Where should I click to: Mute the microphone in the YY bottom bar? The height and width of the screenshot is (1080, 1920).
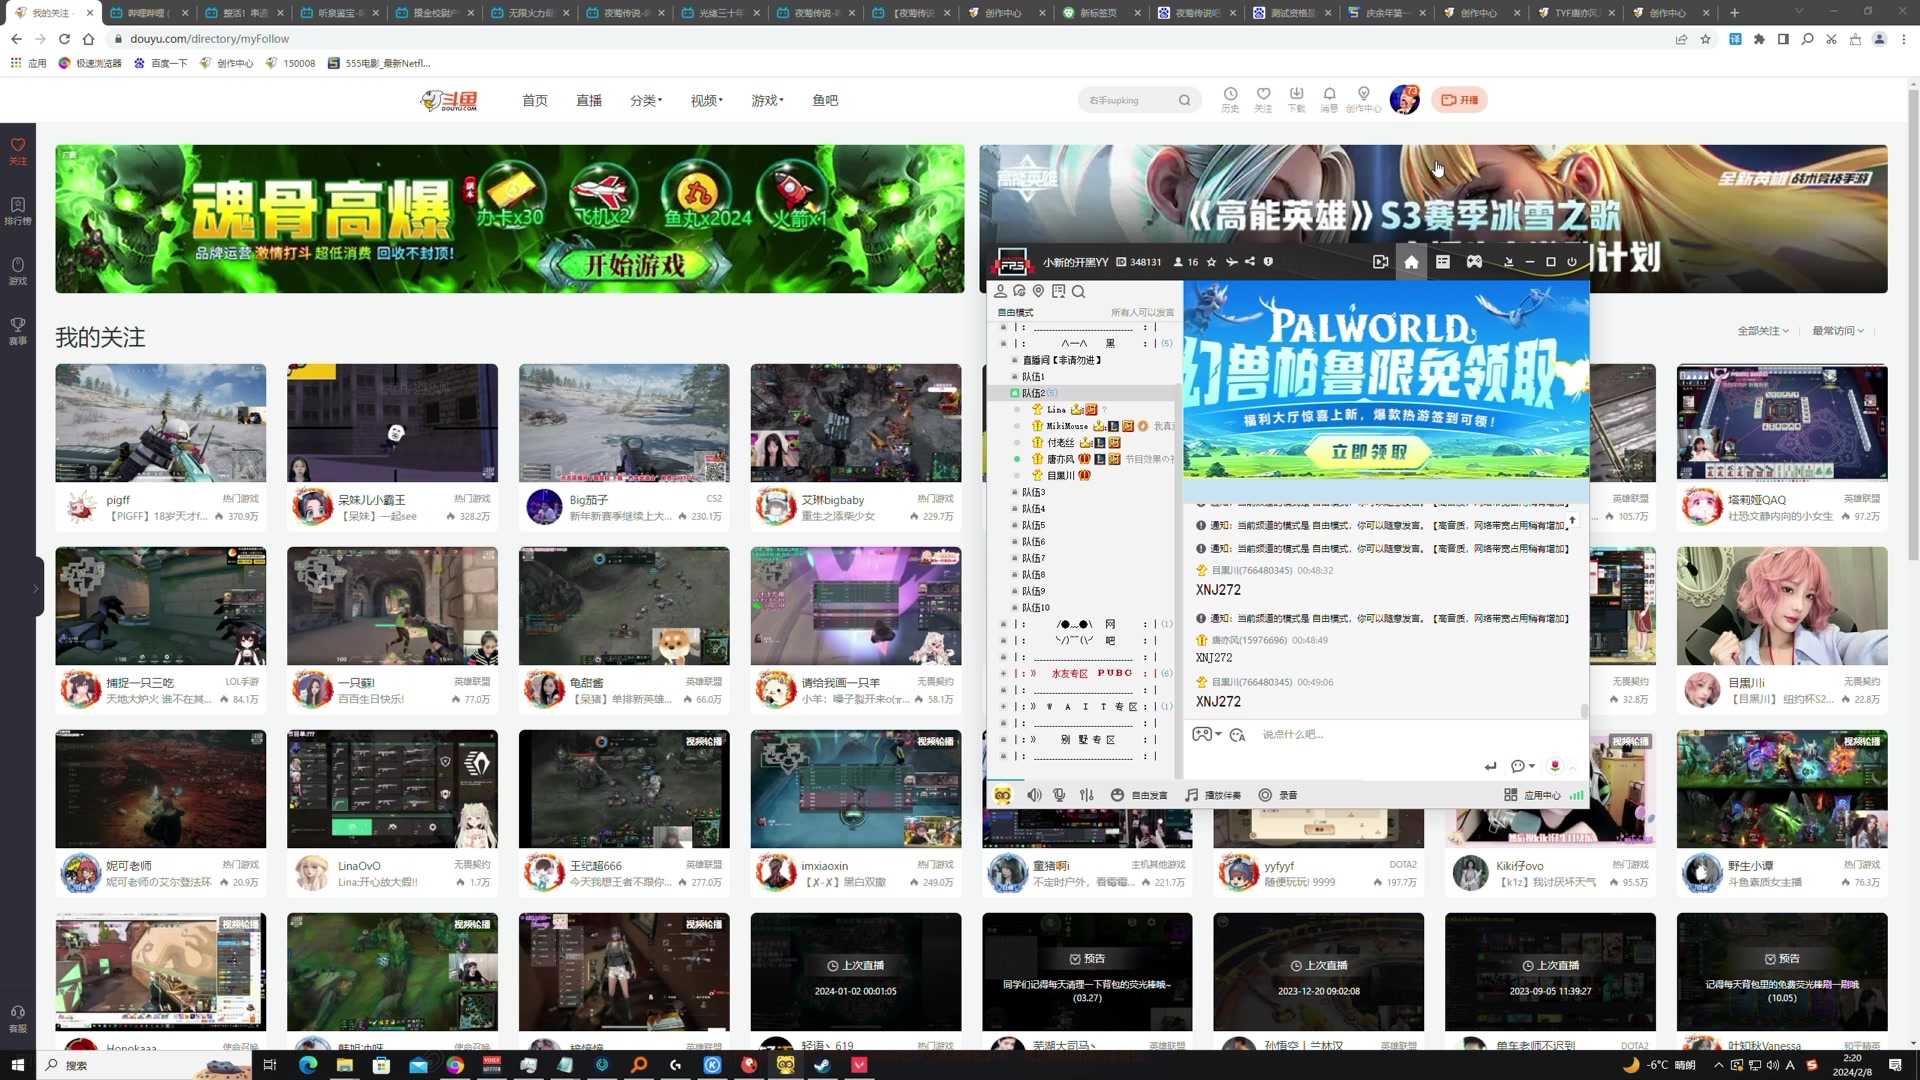pos(1059,795)
